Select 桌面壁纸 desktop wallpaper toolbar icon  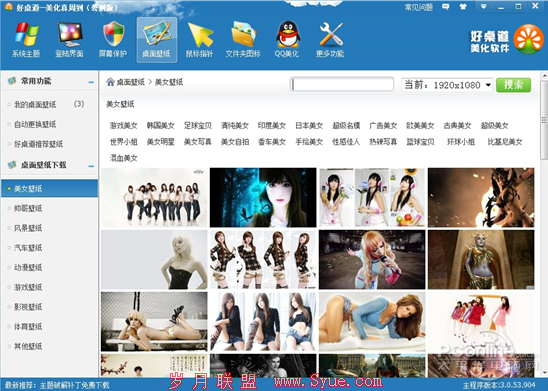(157, 40)
